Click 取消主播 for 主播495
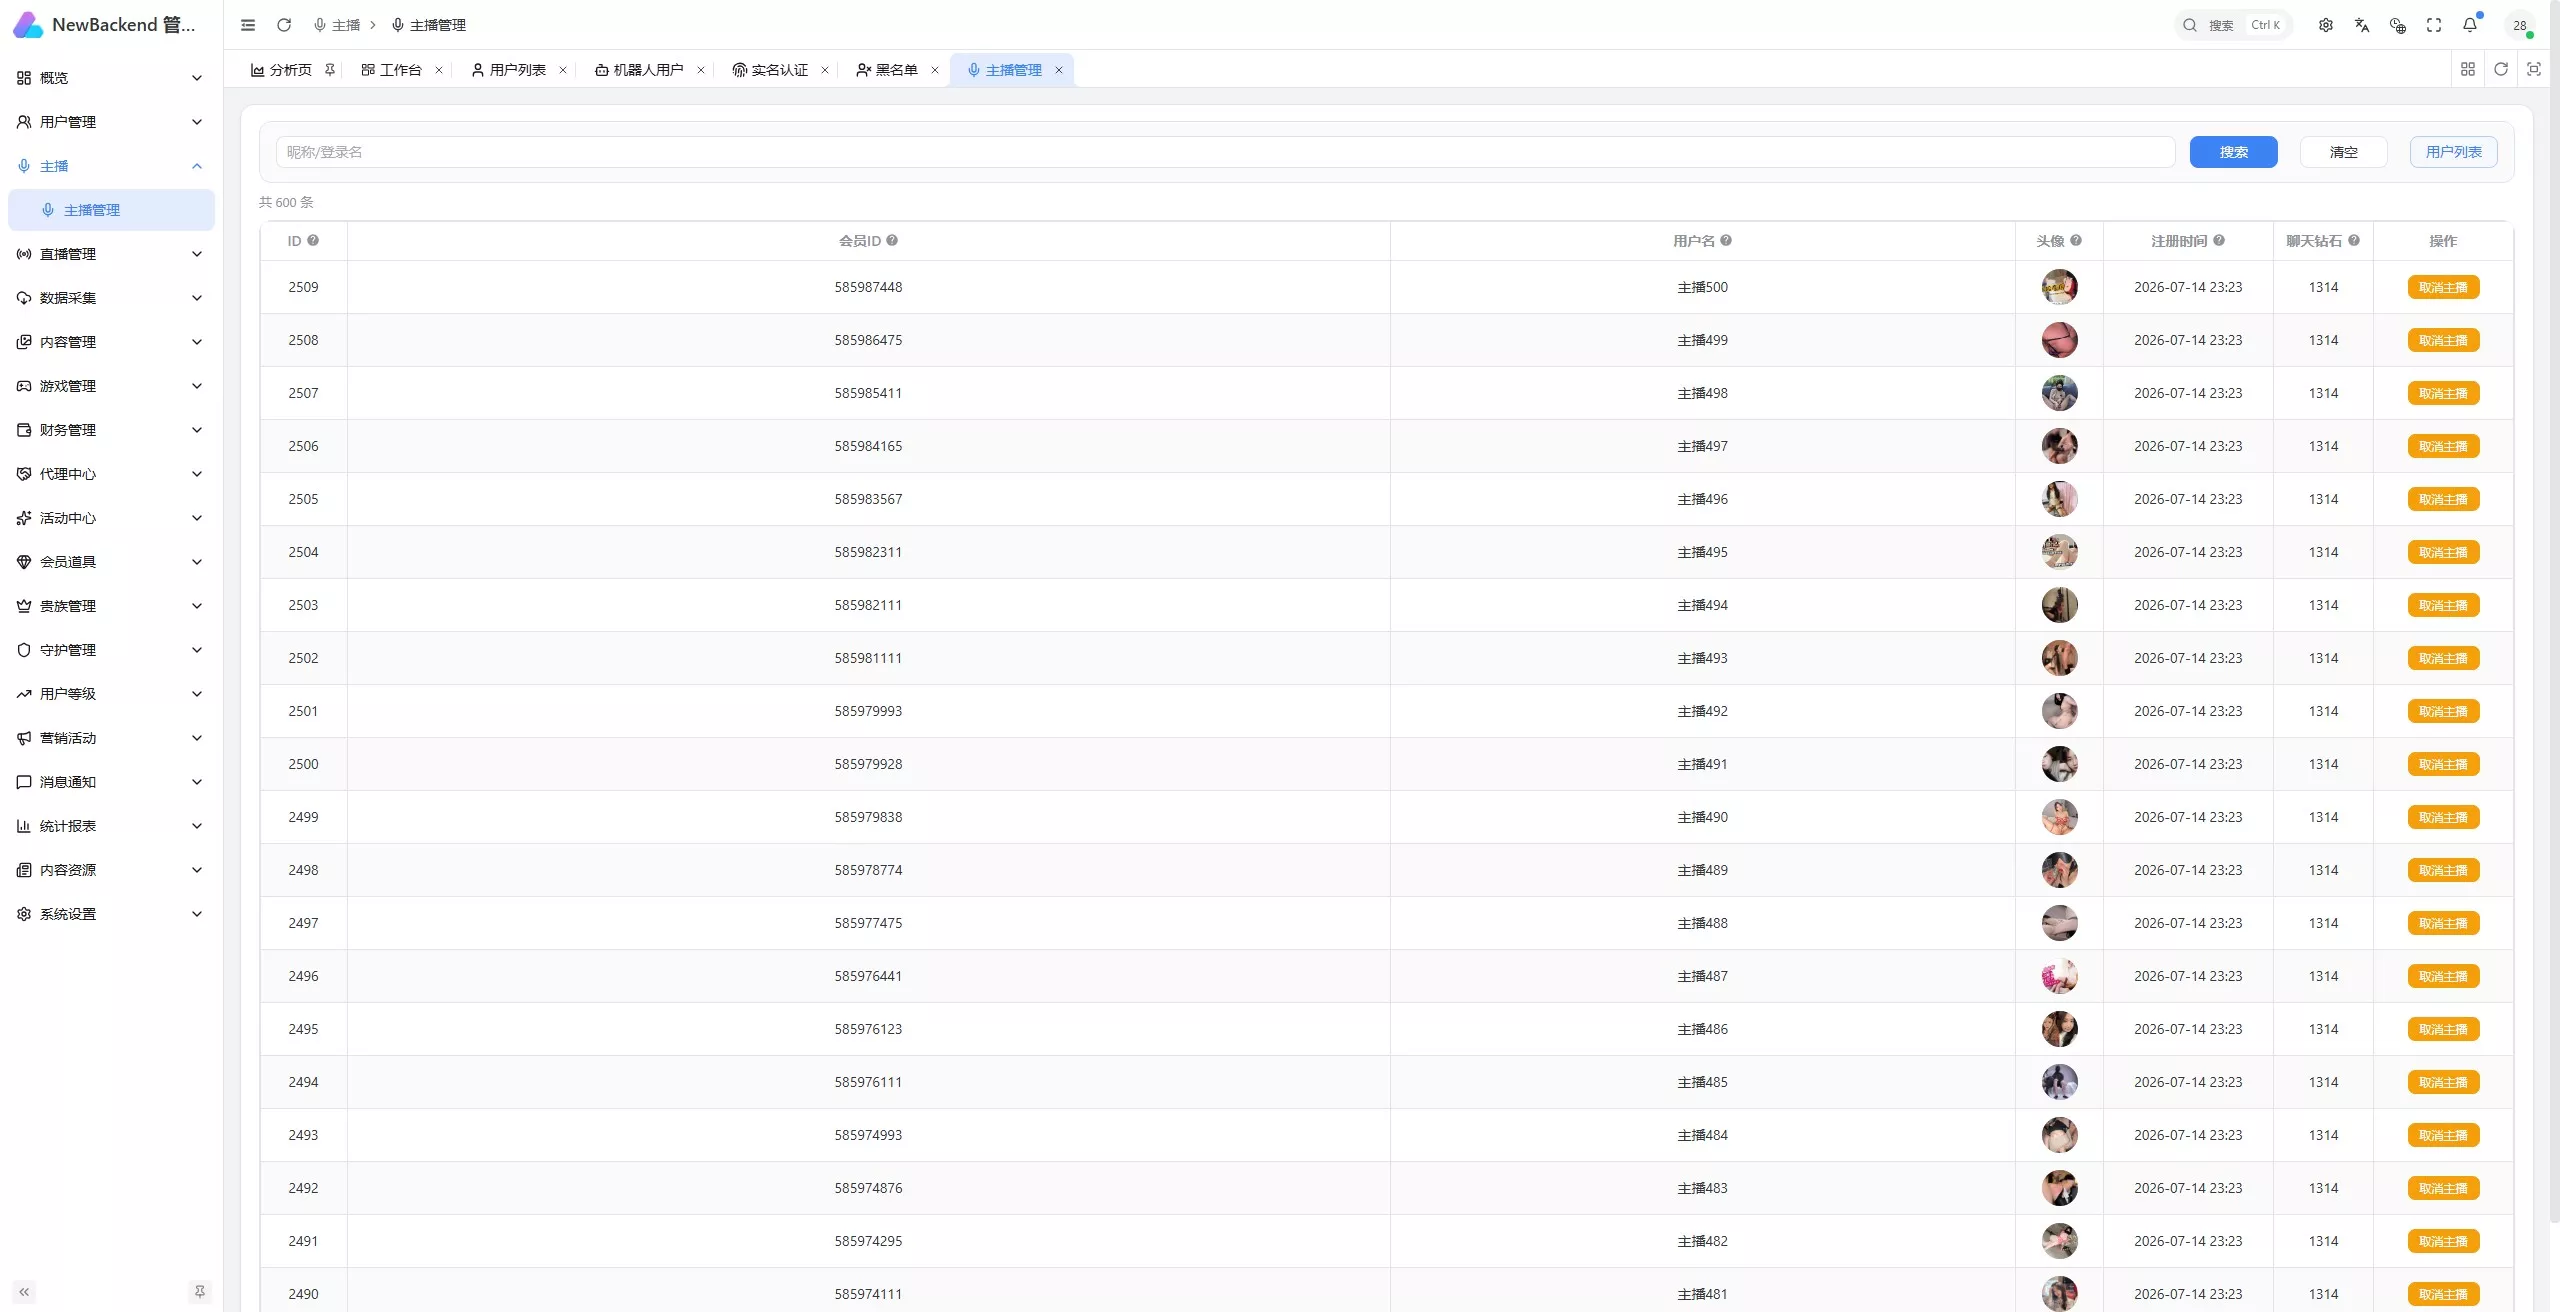 coord(2443,552)
